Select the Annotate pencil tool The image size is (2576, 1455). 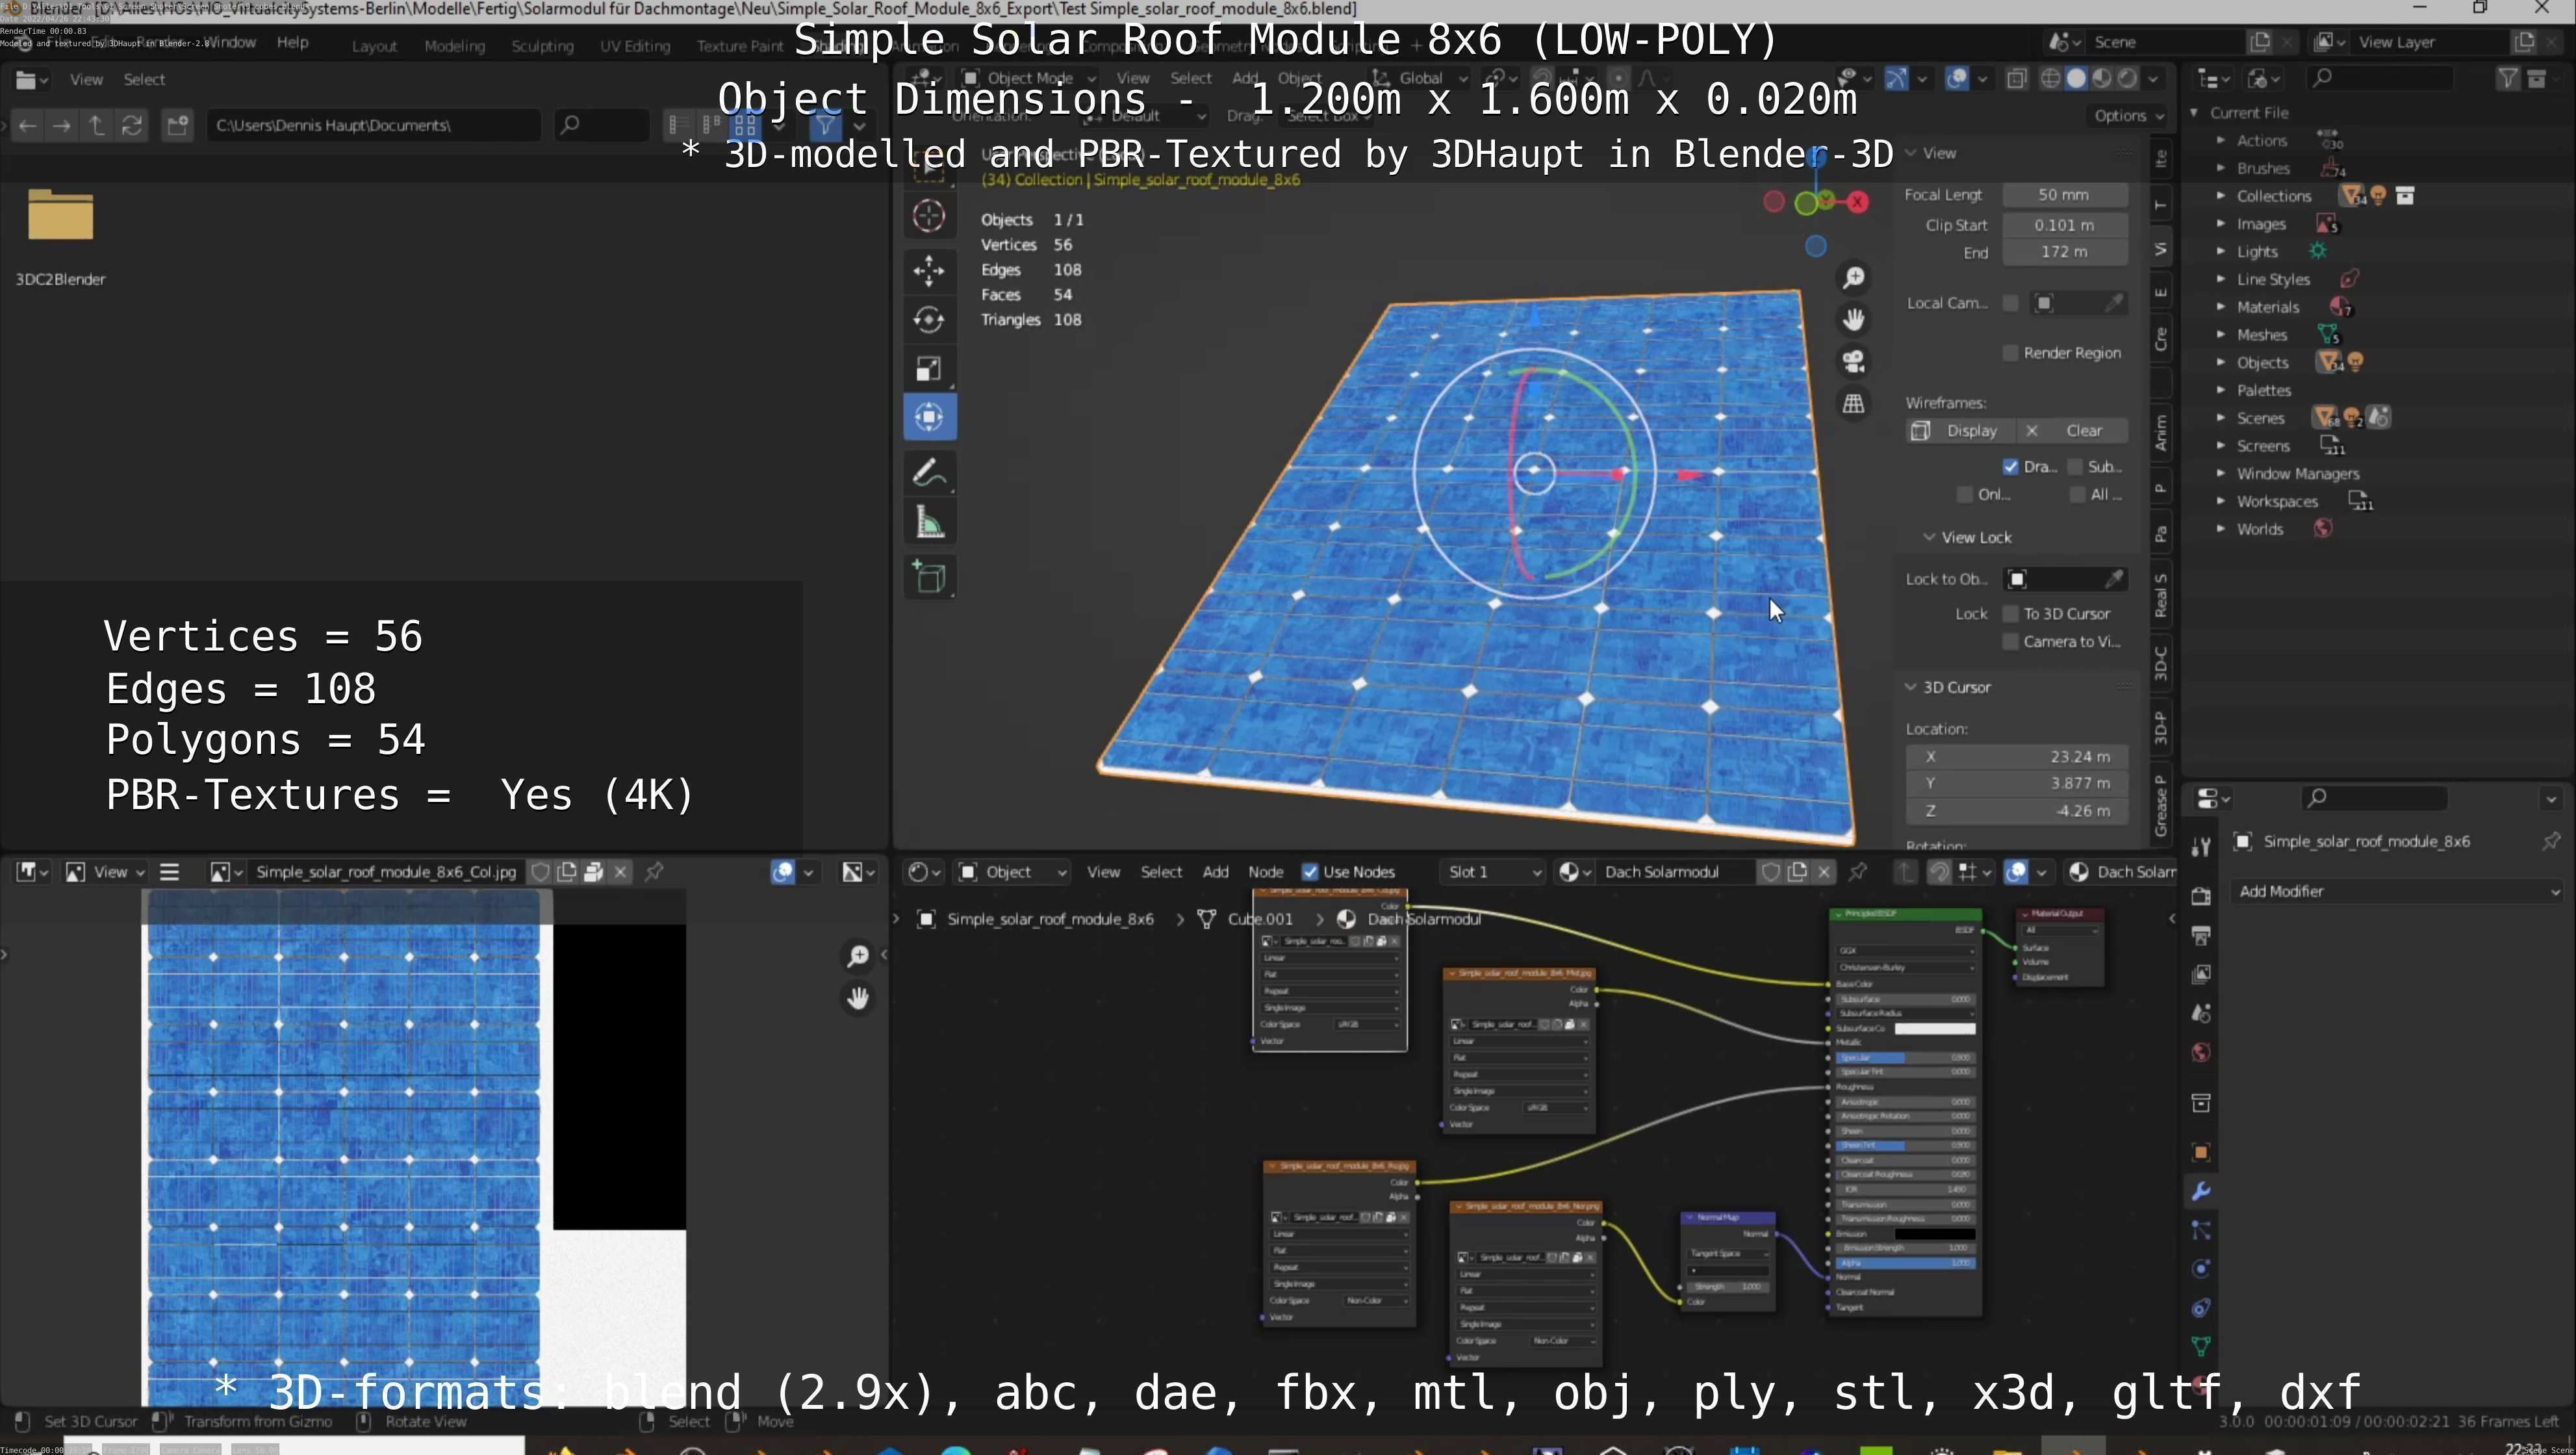(929, 473)
